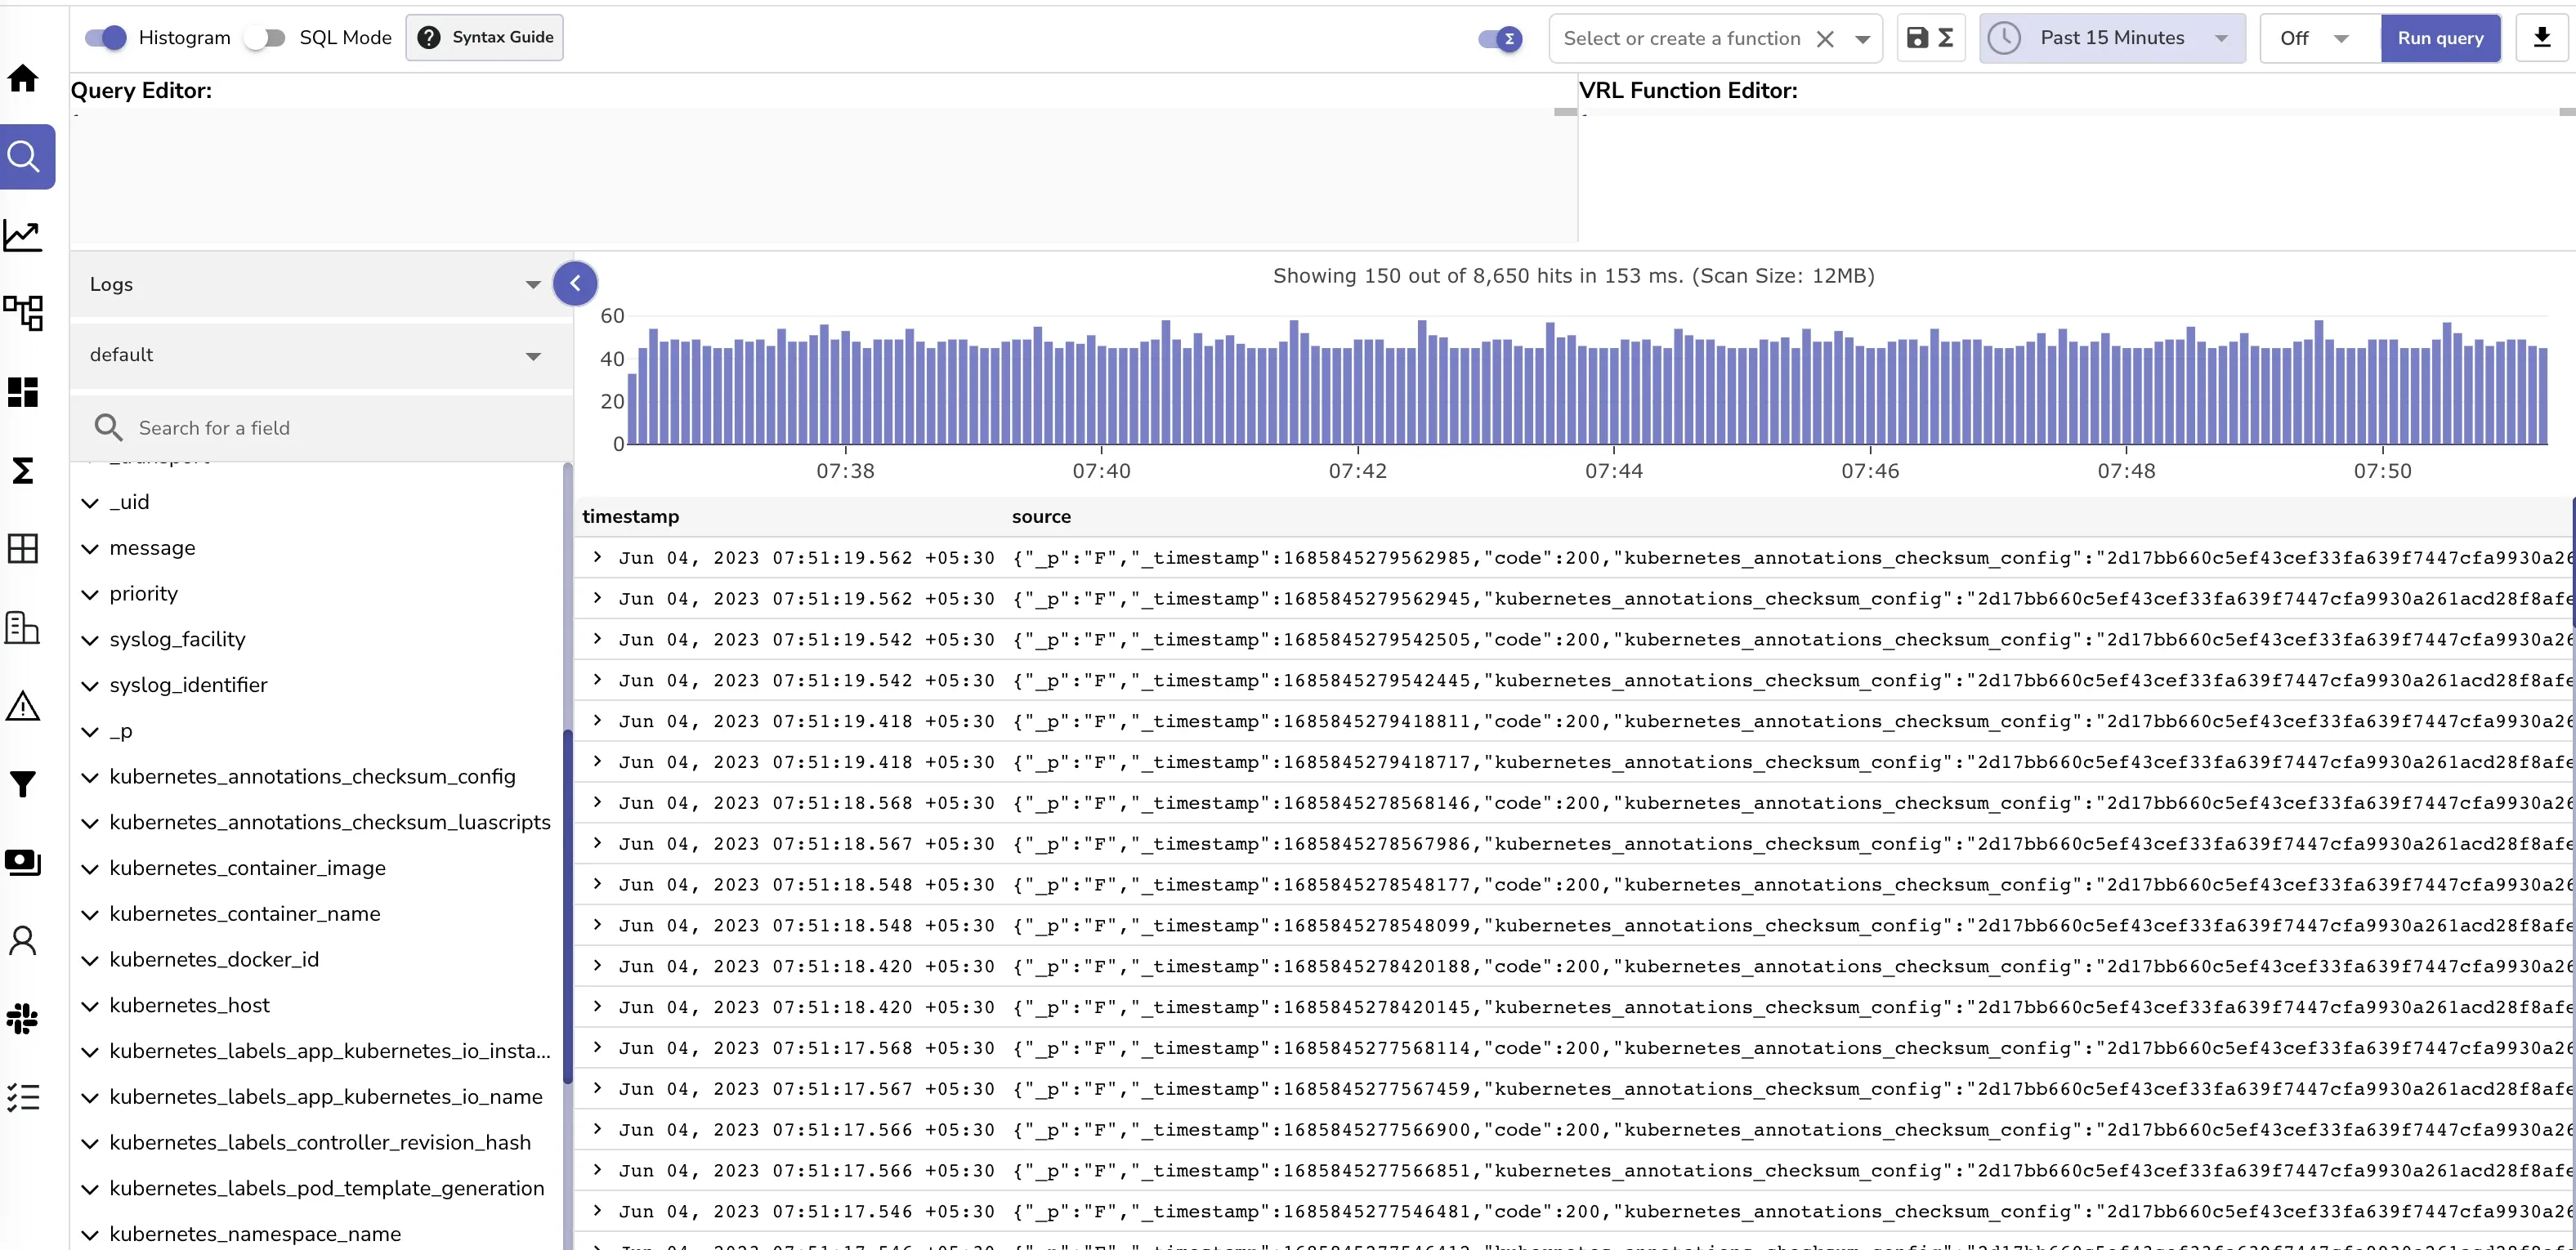
Task: Open the Metrics charts view
Action: pos(22,234)
